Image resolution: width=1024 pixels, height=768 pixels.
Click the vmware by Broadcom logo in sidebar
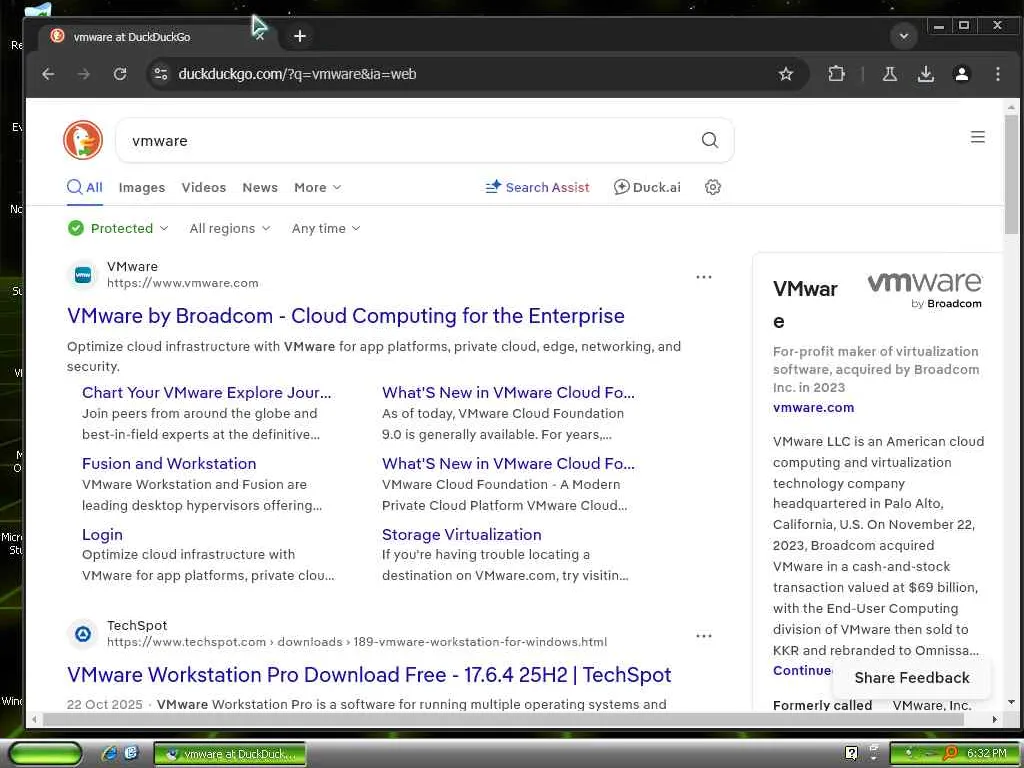[x=924, y=290]
